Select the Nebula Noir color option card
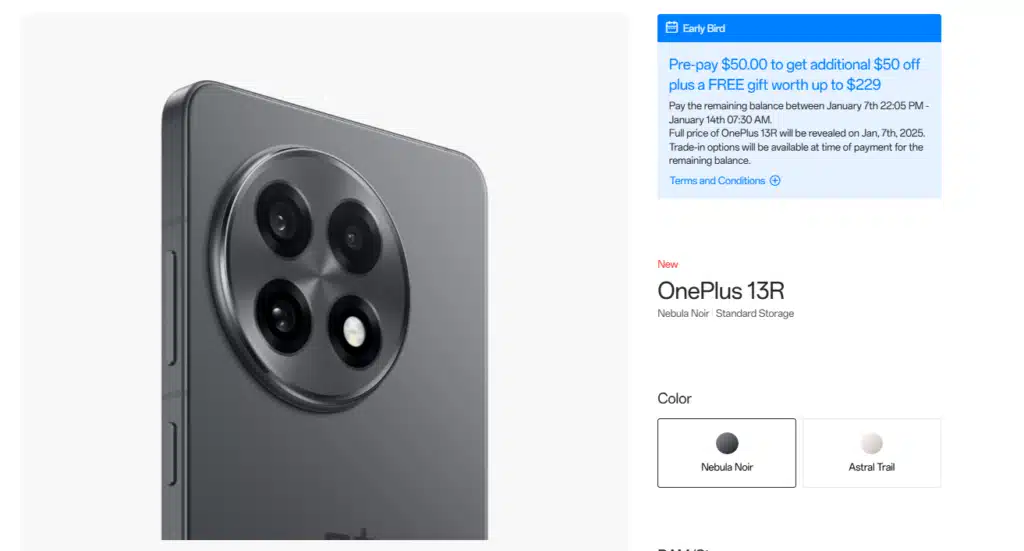 (726, 452)
